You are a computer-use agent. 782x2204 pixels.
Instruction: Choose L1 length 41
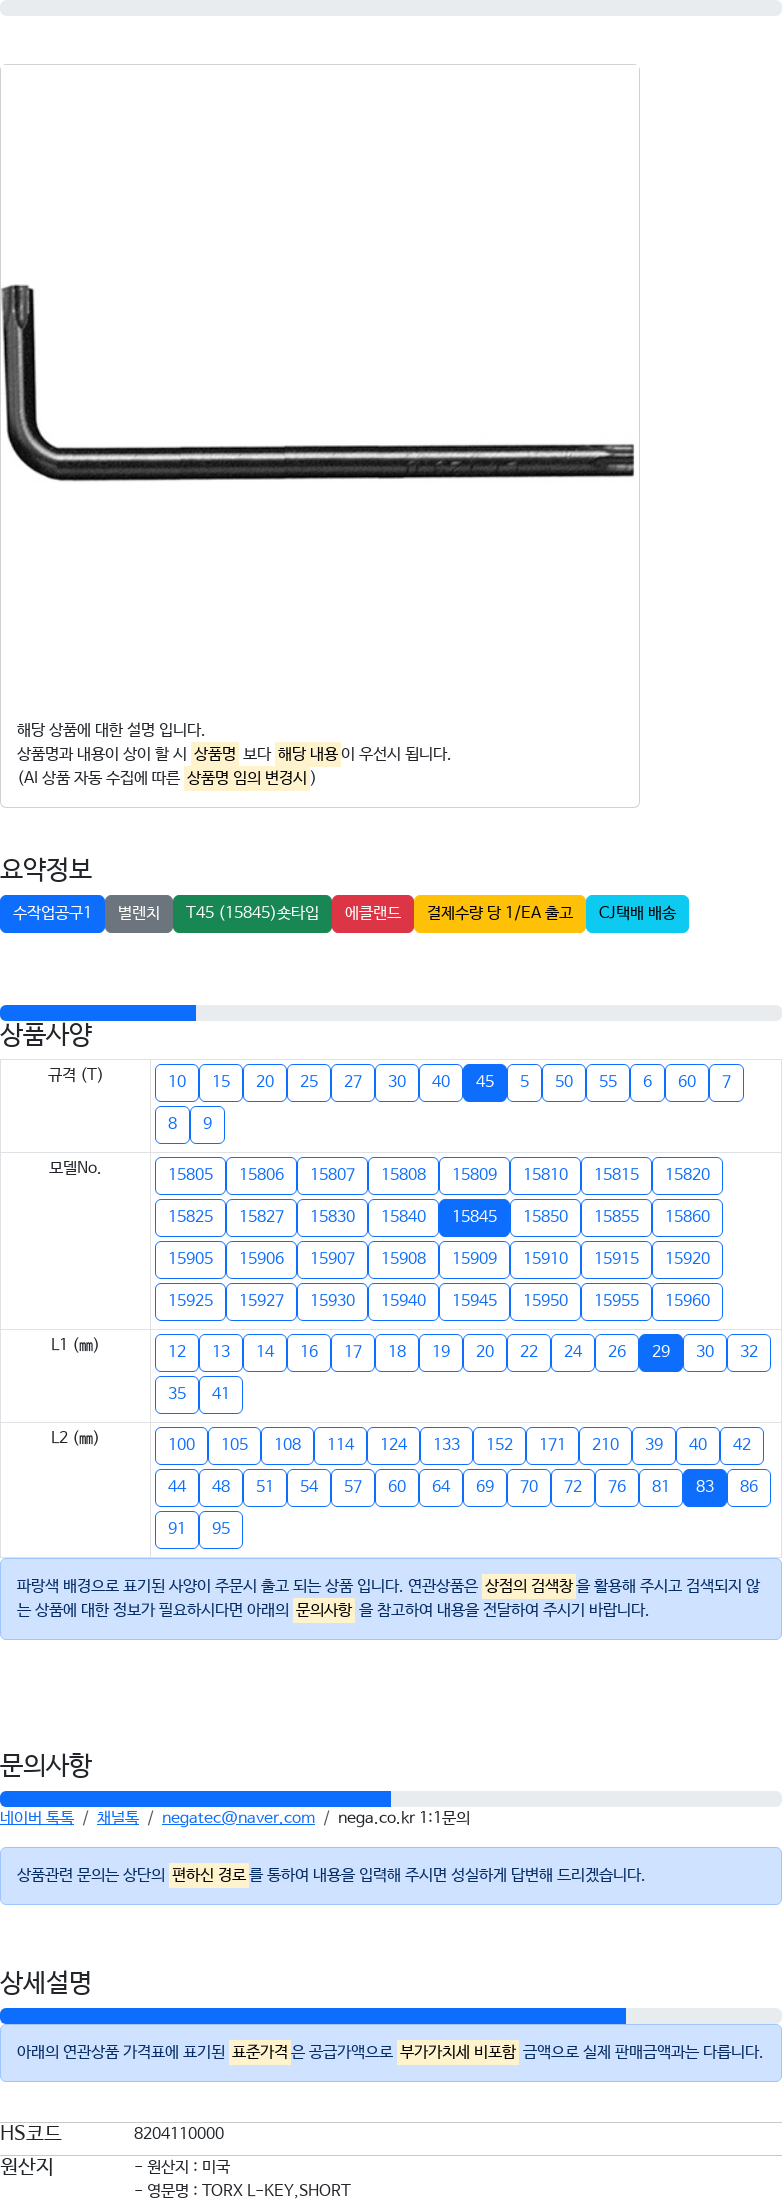(221, 1394)
